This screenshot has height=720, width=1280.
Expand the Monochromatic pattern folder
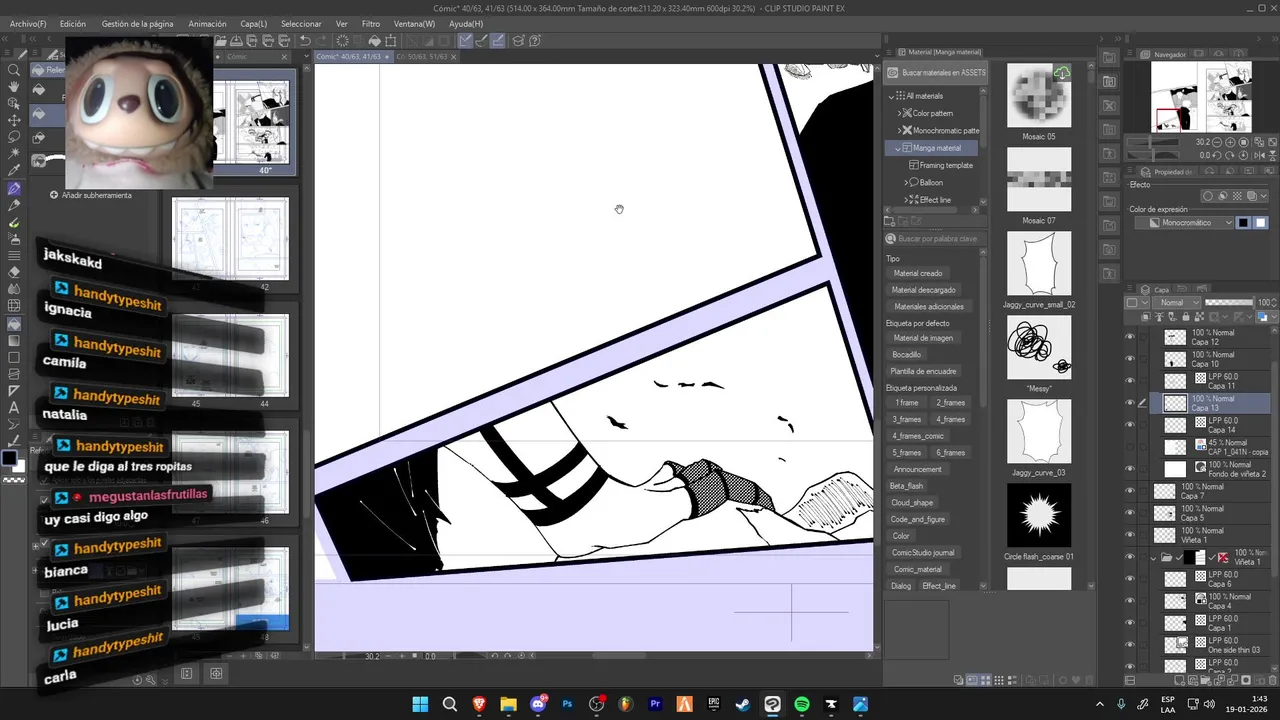(x=899, y=130)
